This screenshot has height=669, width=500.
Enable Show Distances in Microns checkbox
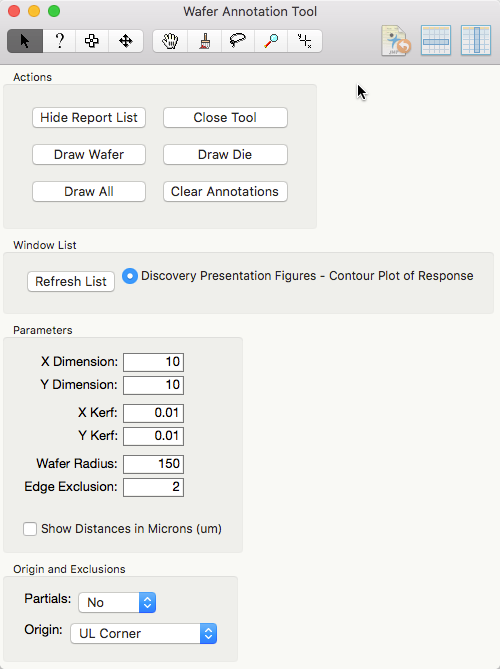tap(30, 529)
